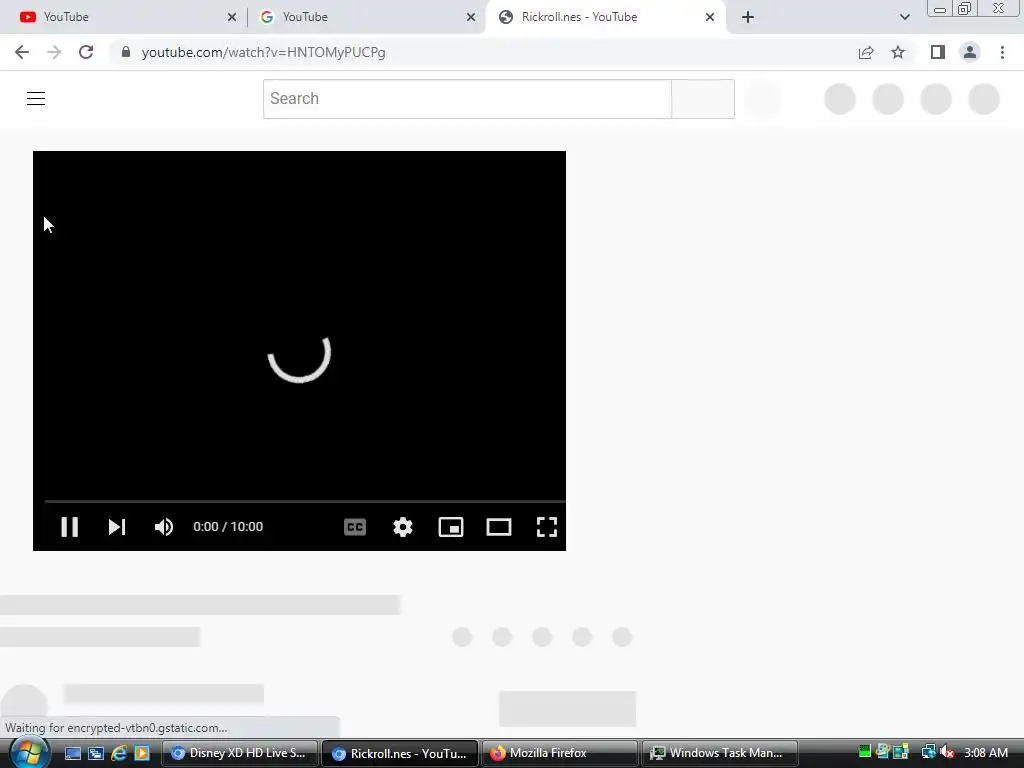Switch to Disney XD HD Live taskbar window
The height and width of the screenshot is (768, 1024).
240,753
